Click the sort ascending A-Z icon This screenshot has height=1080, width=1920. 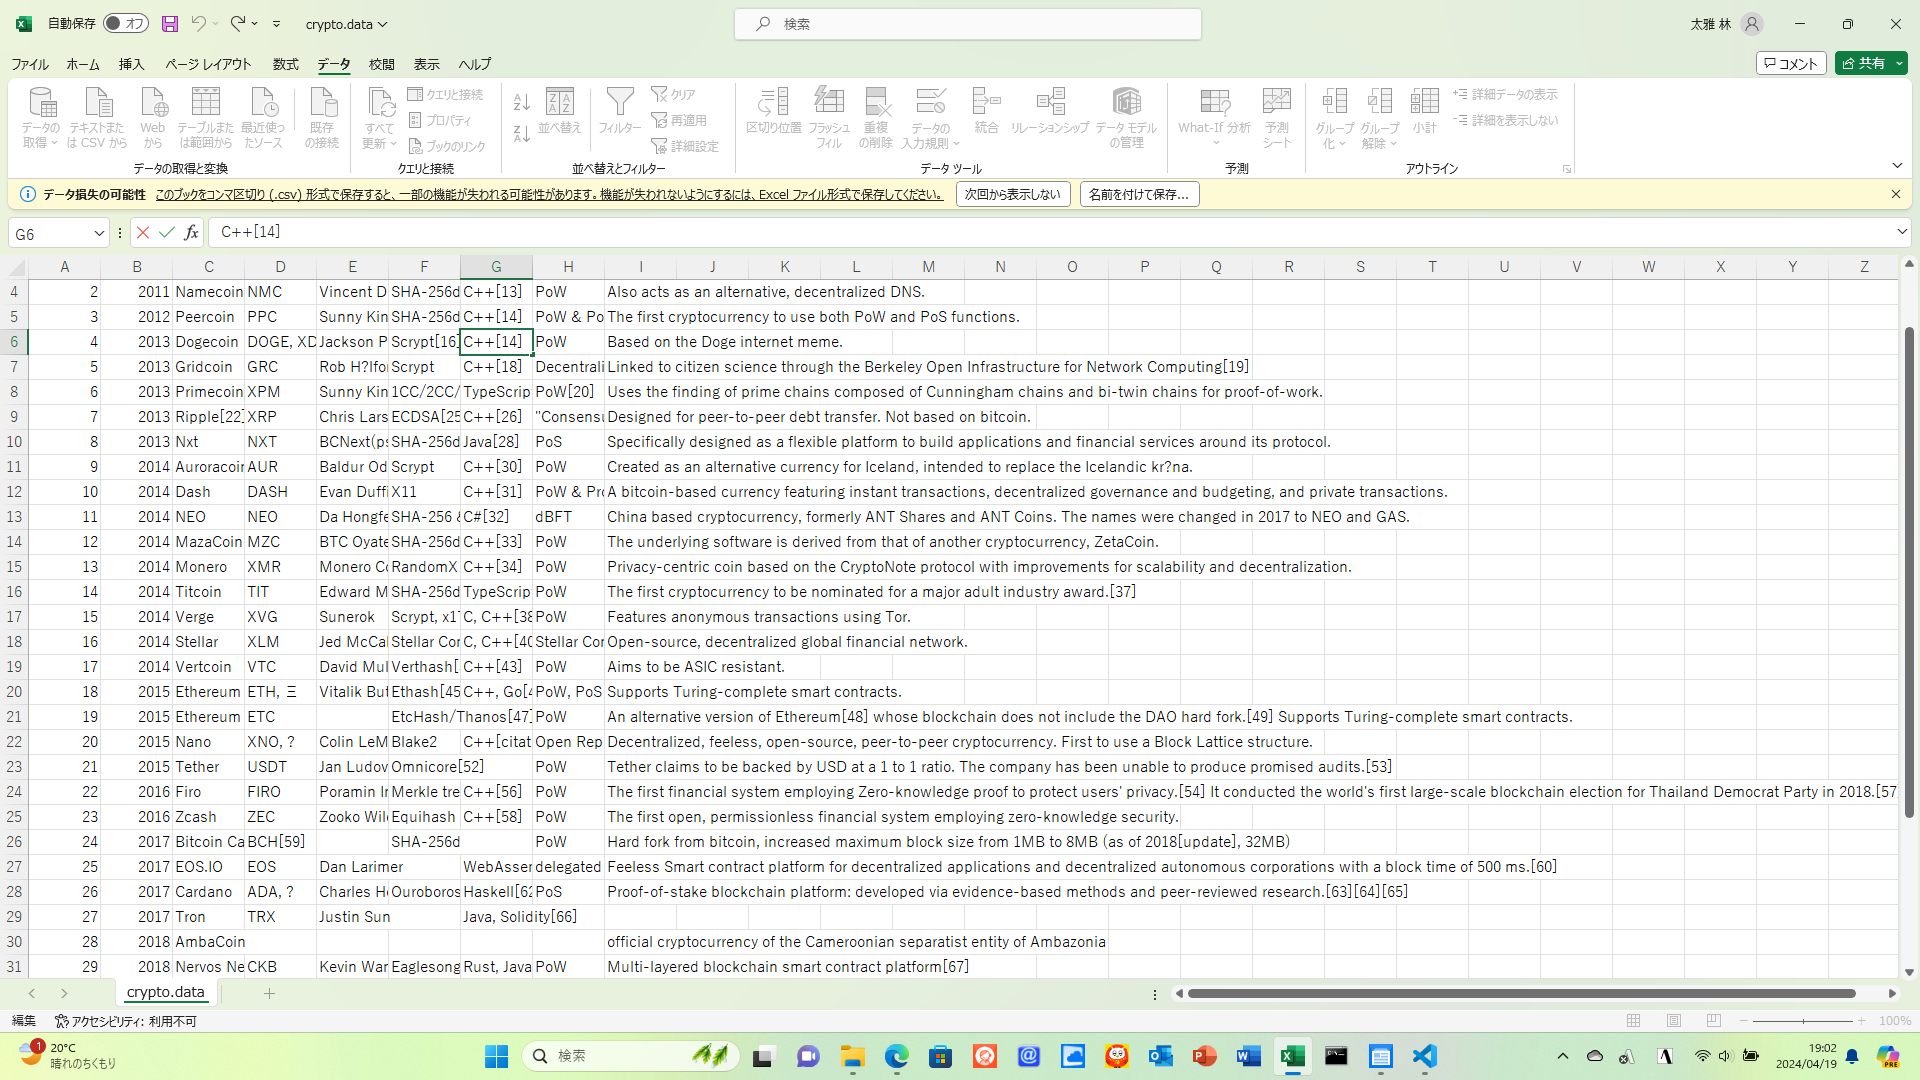521,102
